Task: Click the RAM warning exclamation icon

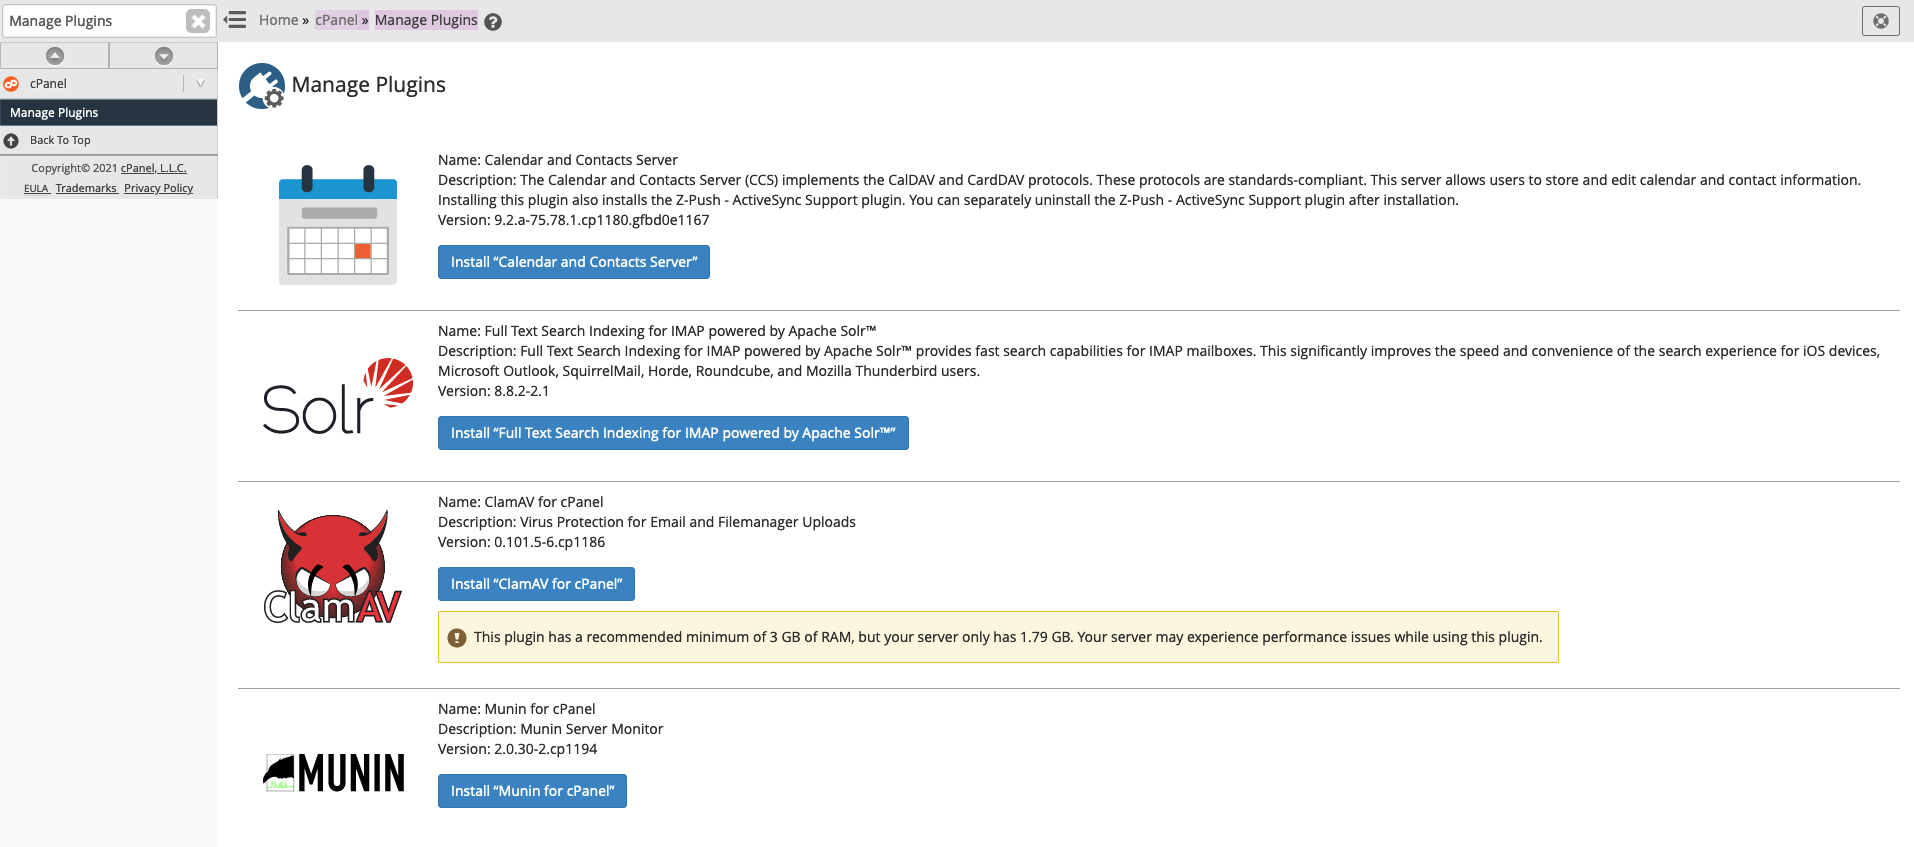Action: point(457,638)
